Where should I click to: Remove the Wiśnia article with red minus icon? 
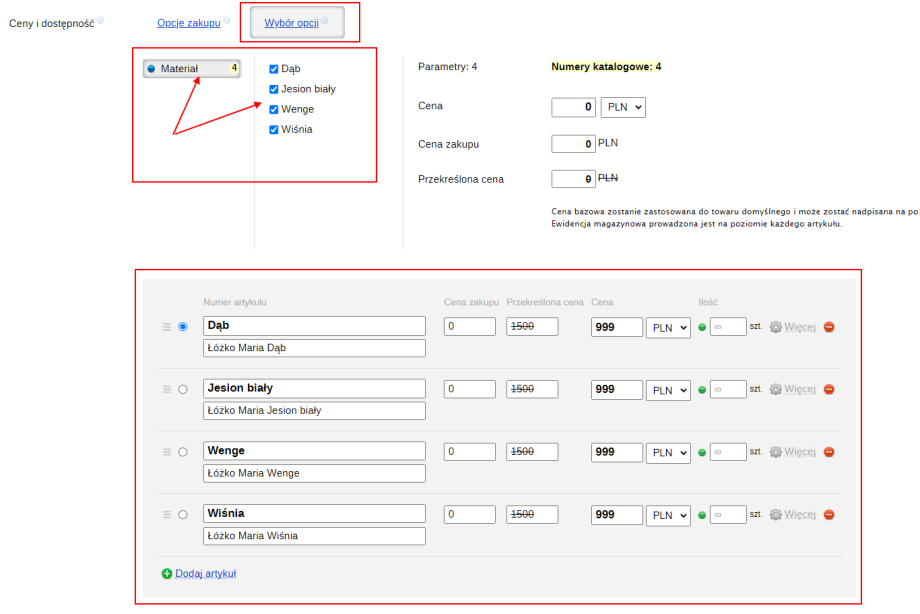(x=829, y=515)
